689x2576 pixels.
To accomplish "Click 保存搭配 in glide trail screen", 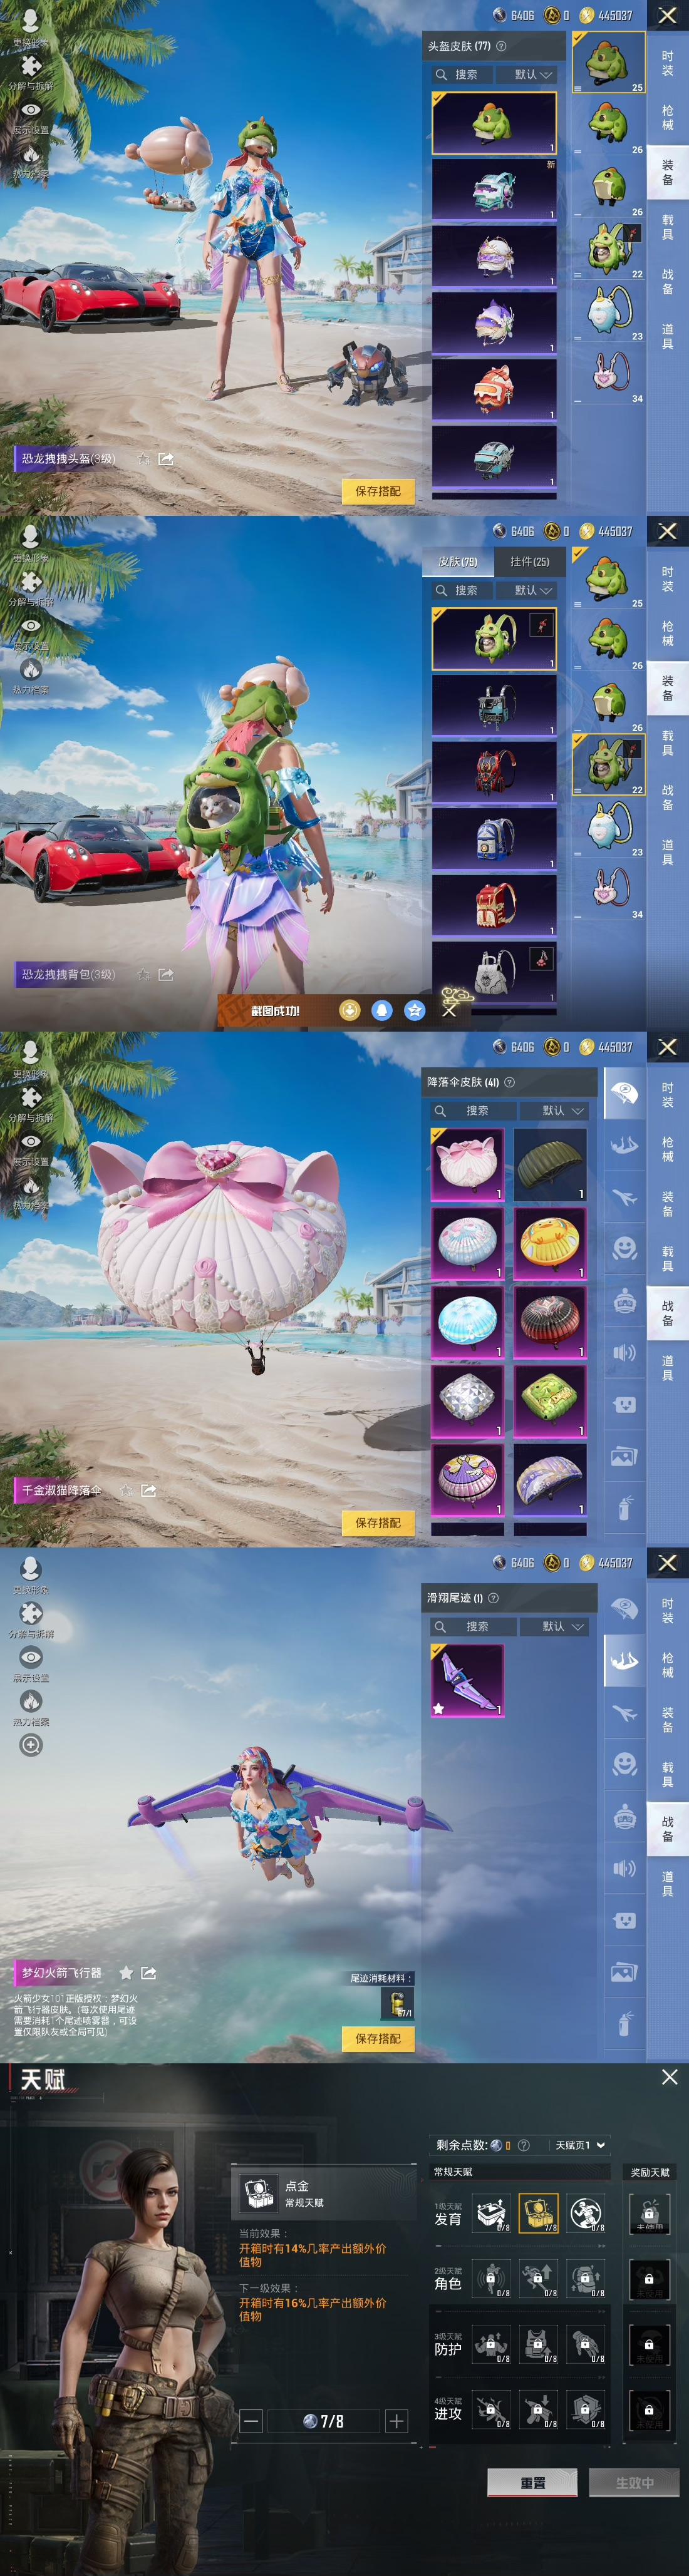I will (378, 2038).
